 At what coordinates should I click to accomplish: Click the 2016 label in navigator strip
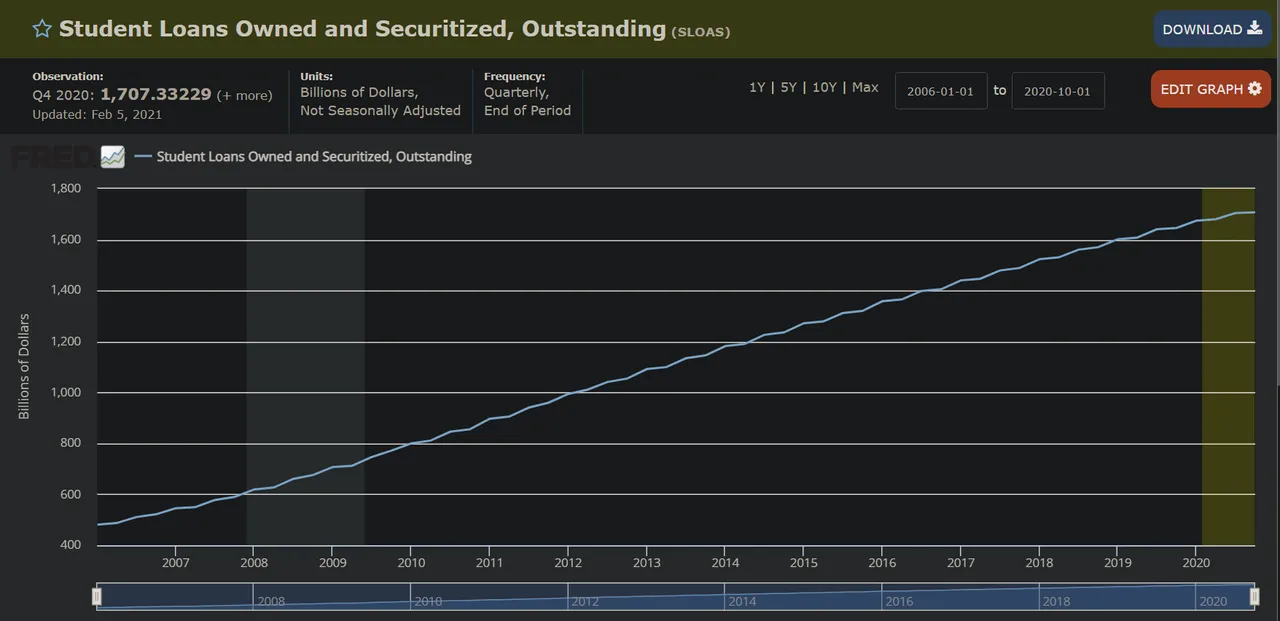click(899, 601)
